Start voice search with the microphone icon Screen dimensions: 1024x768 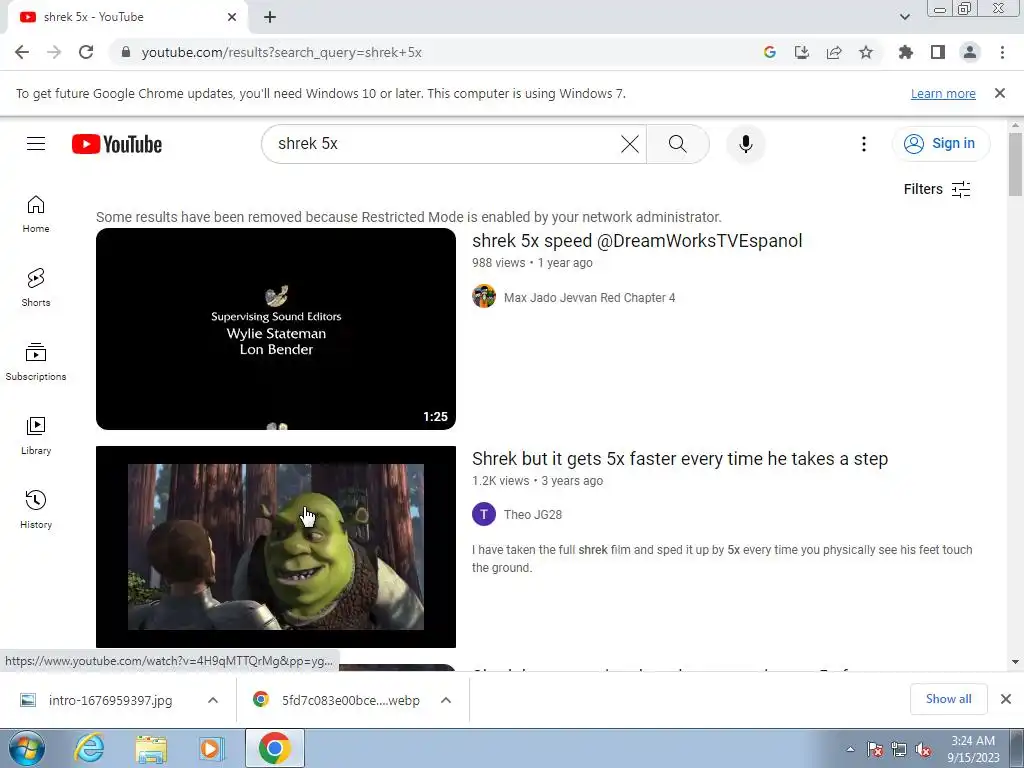tap(745, 144)
